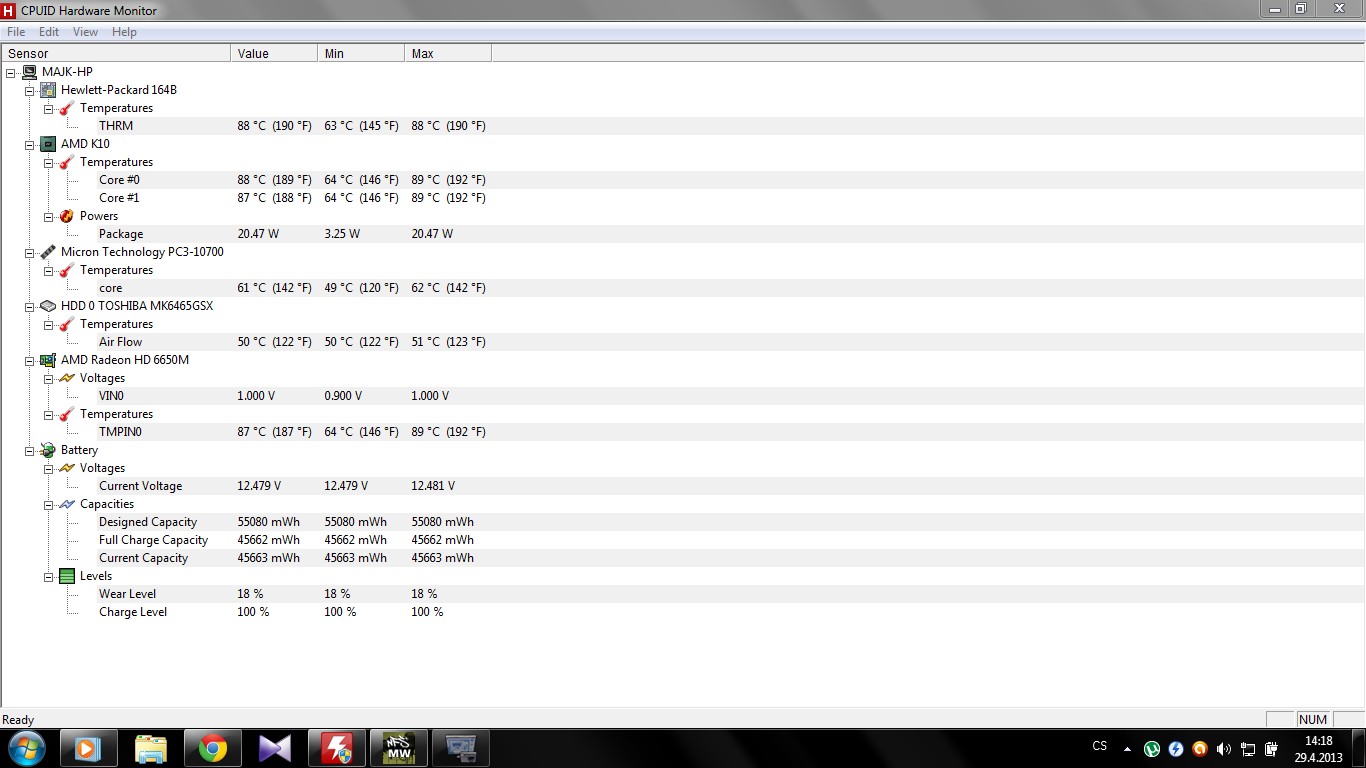This screenshot has width=1366, height=768.
Task: Click the Powers flame icon
Action: [67, 216]
